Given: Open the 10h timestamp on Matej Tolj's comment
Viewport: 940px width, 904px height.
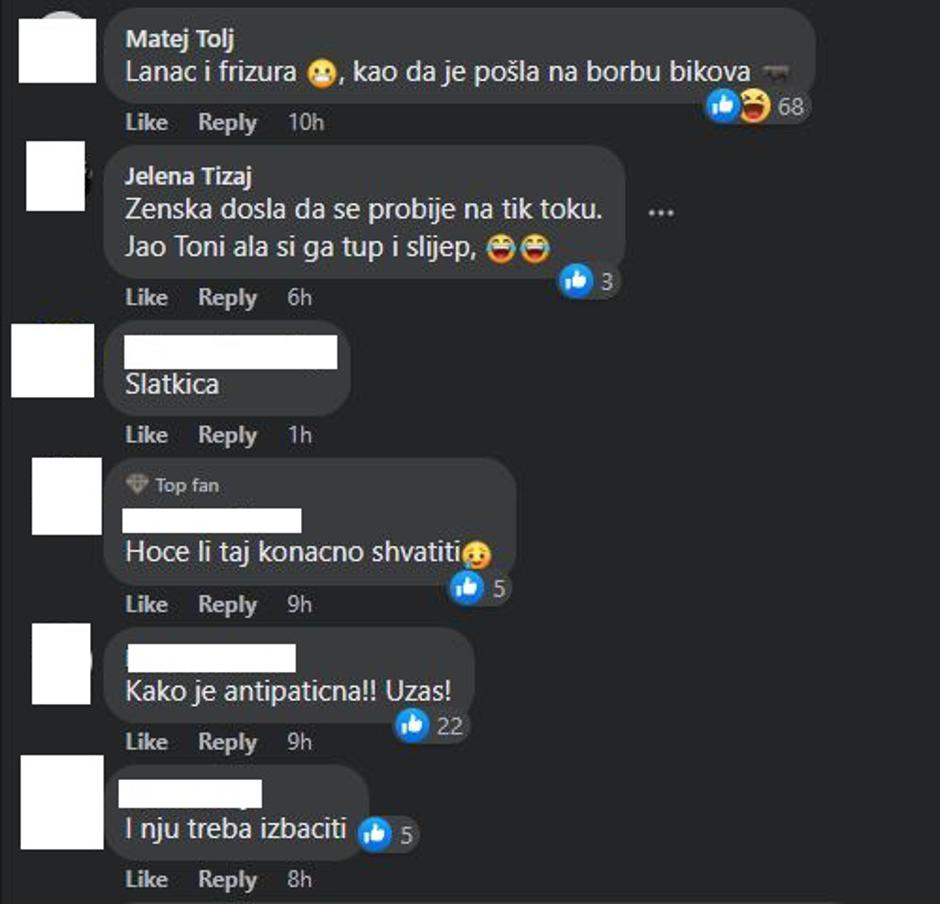Looking at the screenshot, I should pyautogui.click(x=306, y=122).
